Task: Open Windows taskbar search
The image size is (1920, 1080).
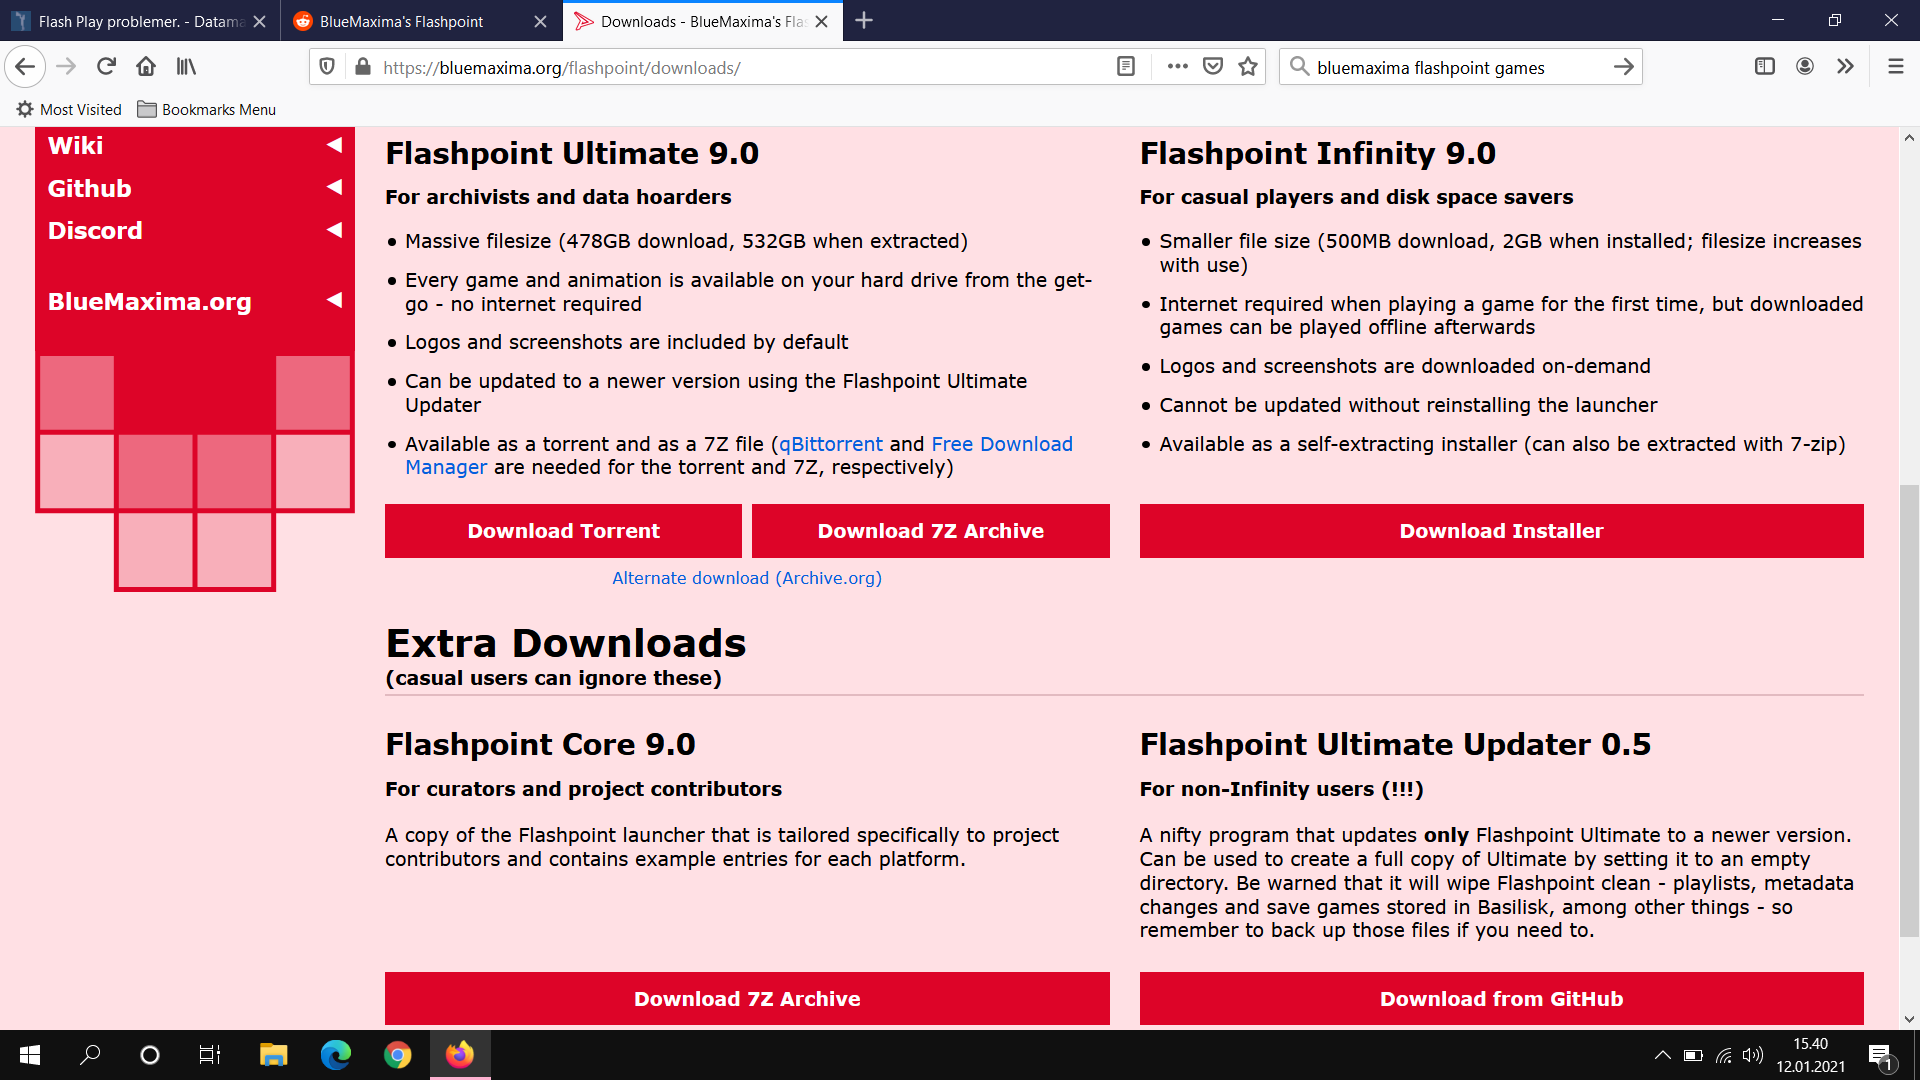Action: pyautogui.click(x=90, y=1055)
